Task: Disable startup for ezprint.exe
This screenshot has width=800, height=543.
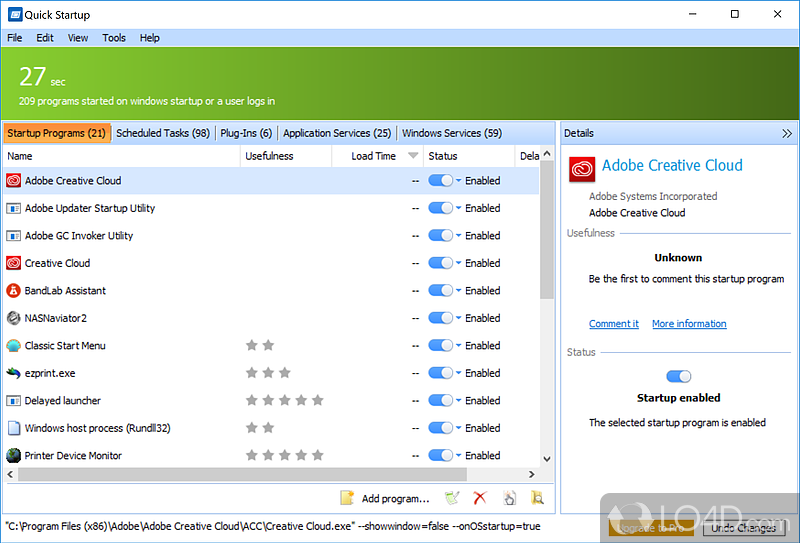Action: [x=440, y=373]
